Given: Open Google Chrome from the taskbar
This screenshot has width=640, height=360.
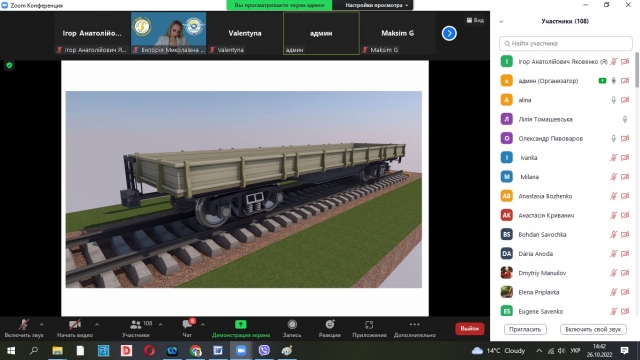Looking at the screenshot, I should click(196, 351).
